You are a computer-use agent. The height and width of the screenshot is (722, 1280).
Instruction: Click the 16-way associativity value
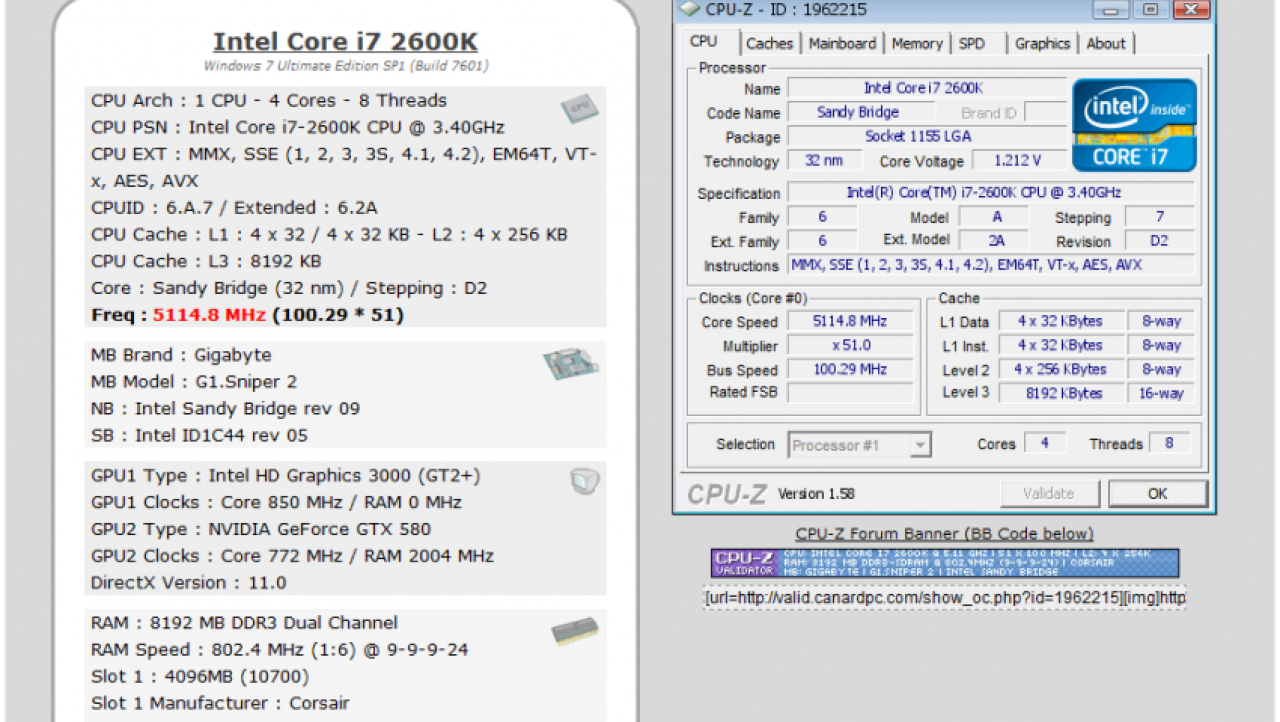click(1161, 393)
